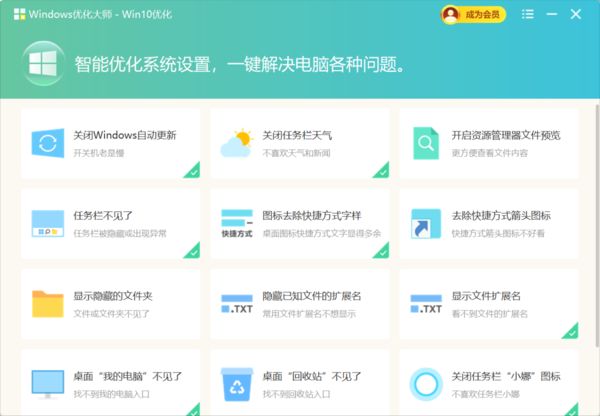Minimize the Windows优化大师 window

pos(551,14)
